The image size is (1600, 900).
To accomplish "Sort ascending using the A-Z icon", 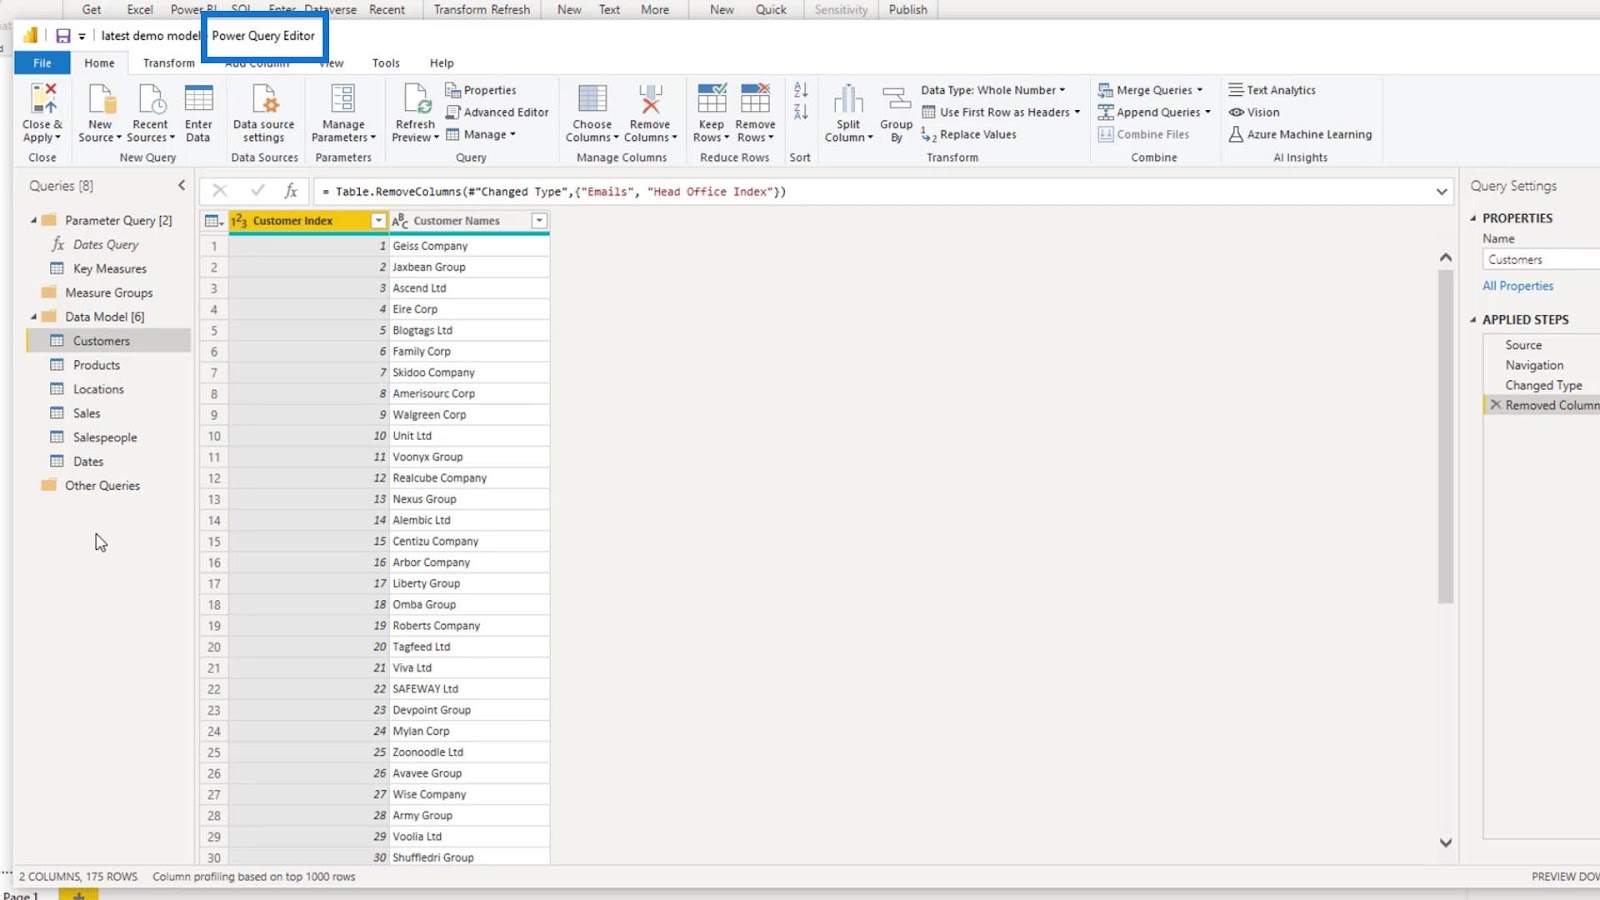I will point(800,90).
